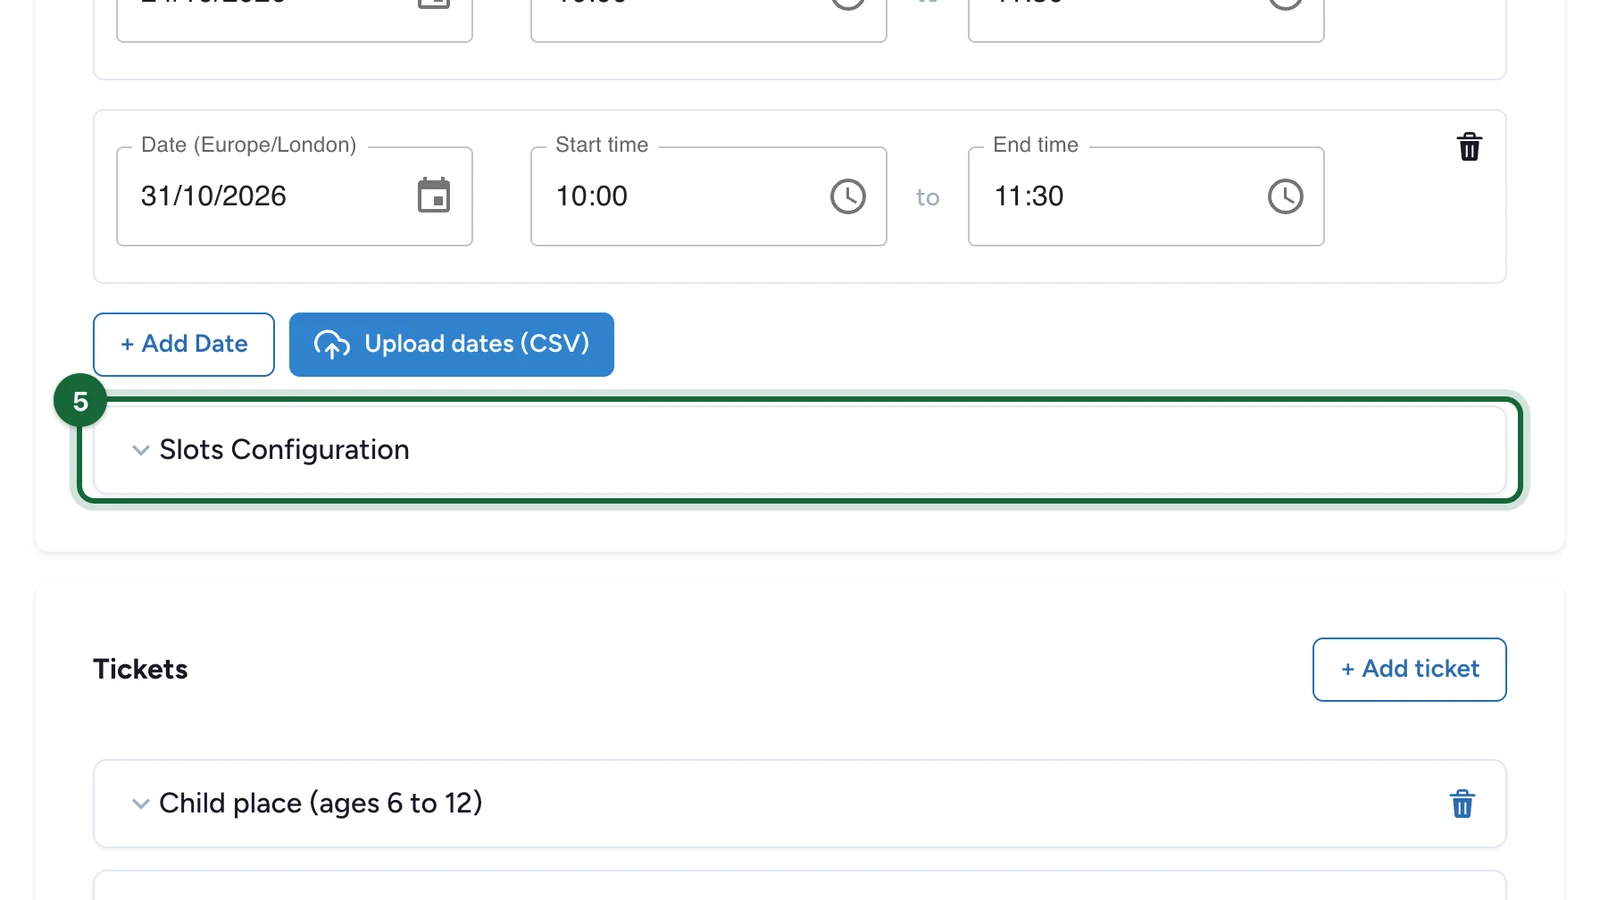
Task: Open calendar picker for 31/10/2026 date
Action: [434, 196]
